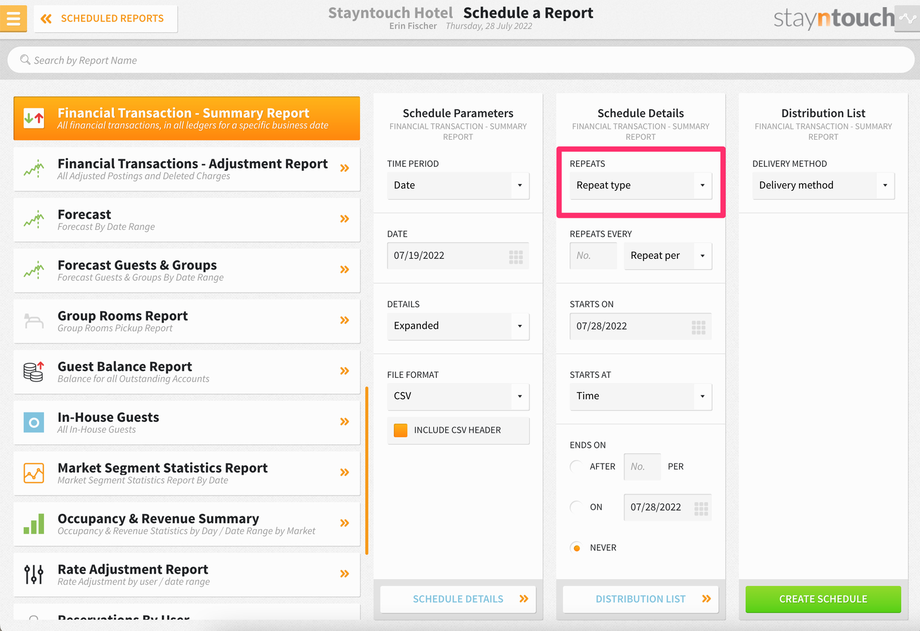Screen dimensions: 920x631
Task: Click the Ends On date field 07/28/2022
Action: coord(668,507)
